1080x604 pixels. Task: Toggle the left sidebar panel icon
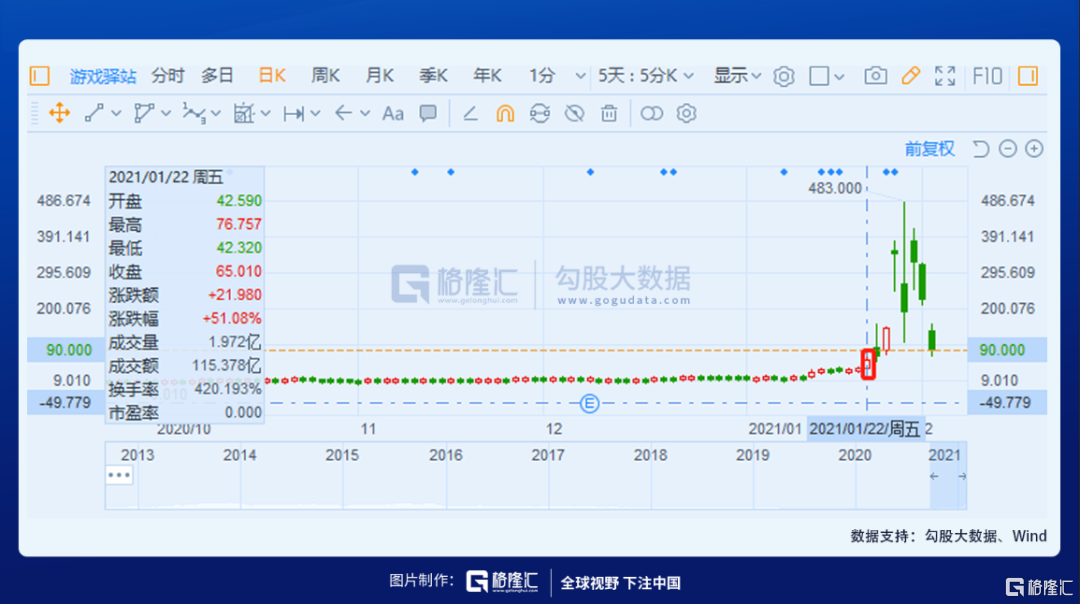tap(39, 76)
